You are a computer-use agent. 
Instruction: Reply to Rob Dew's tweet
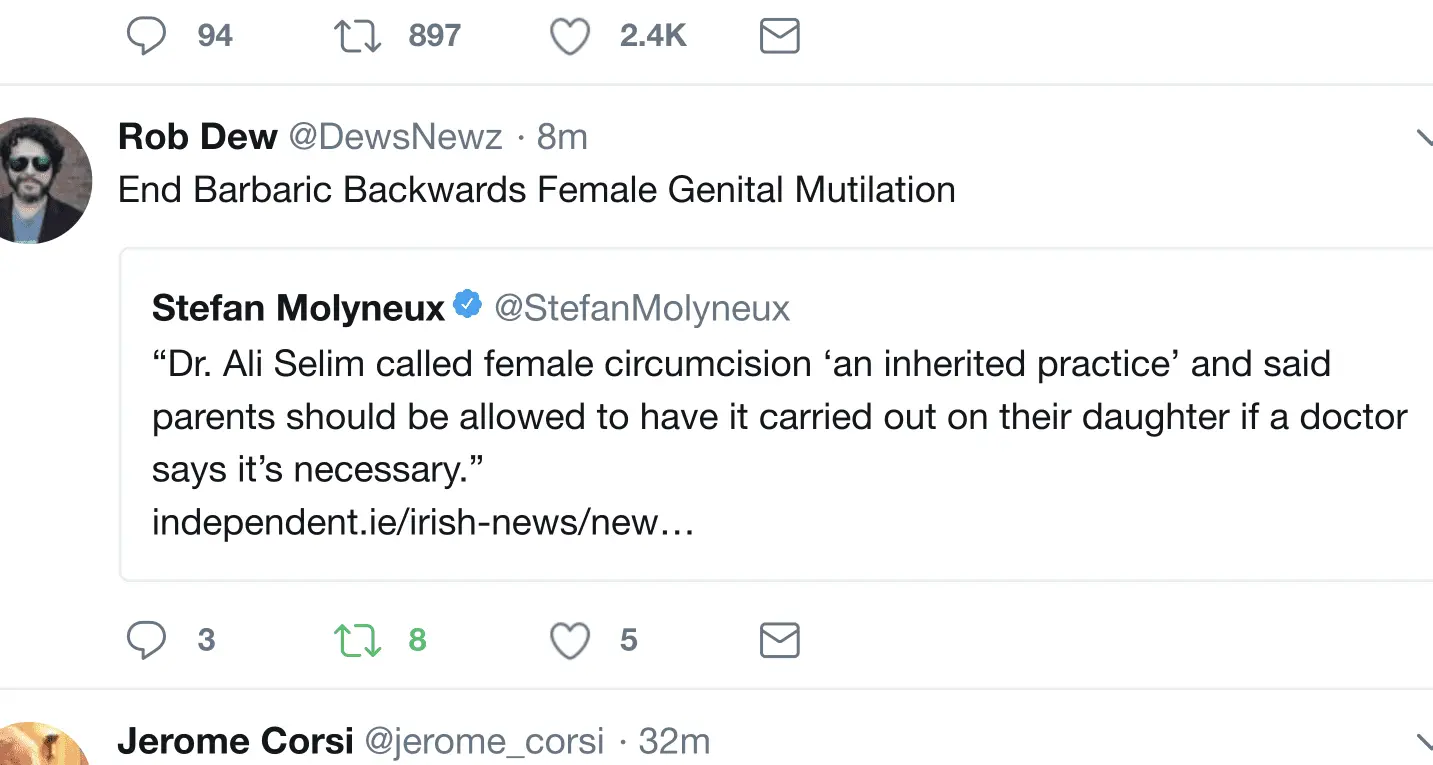pyautogui.click(x=146, y=640)
